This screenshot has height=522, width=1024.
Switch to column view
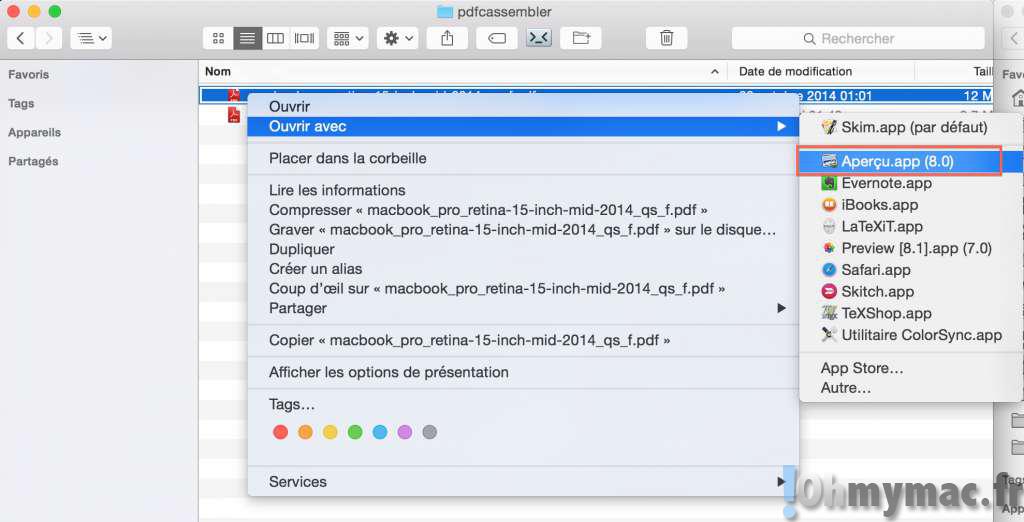coord(276,39)
